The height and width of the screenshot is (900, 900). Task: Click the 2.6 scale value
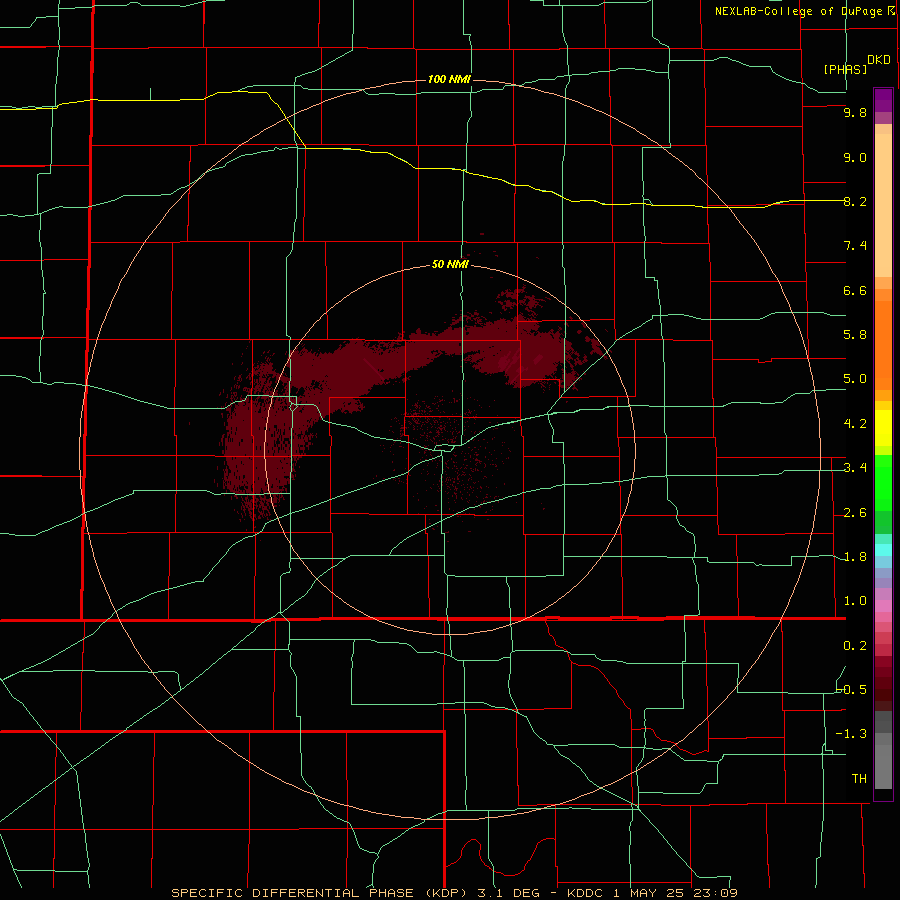tap(855, 513)
